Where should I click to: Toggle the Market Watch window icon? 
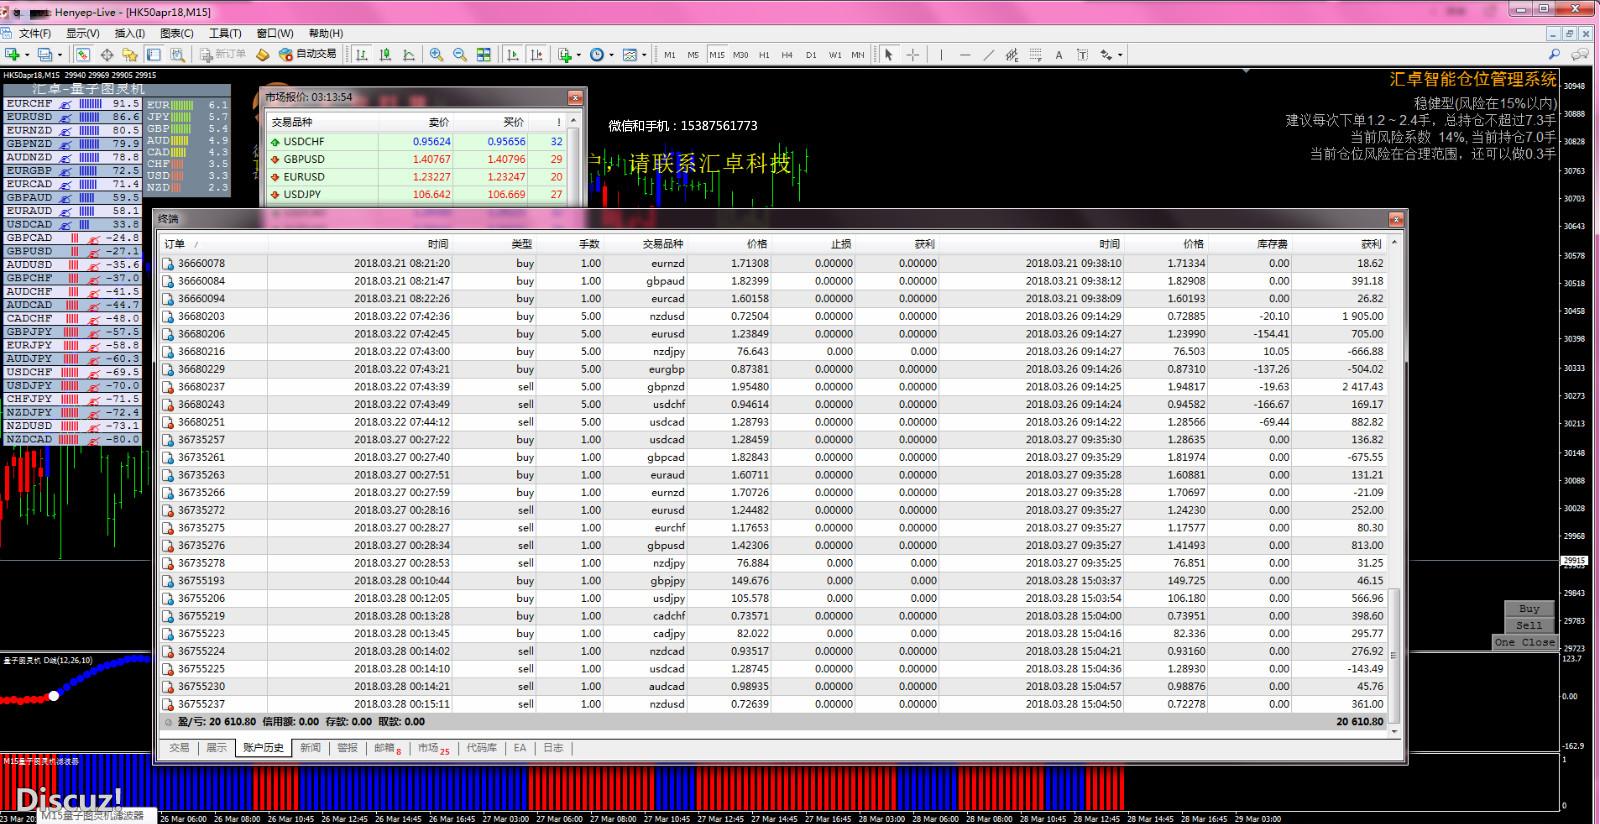pos(83,55)
